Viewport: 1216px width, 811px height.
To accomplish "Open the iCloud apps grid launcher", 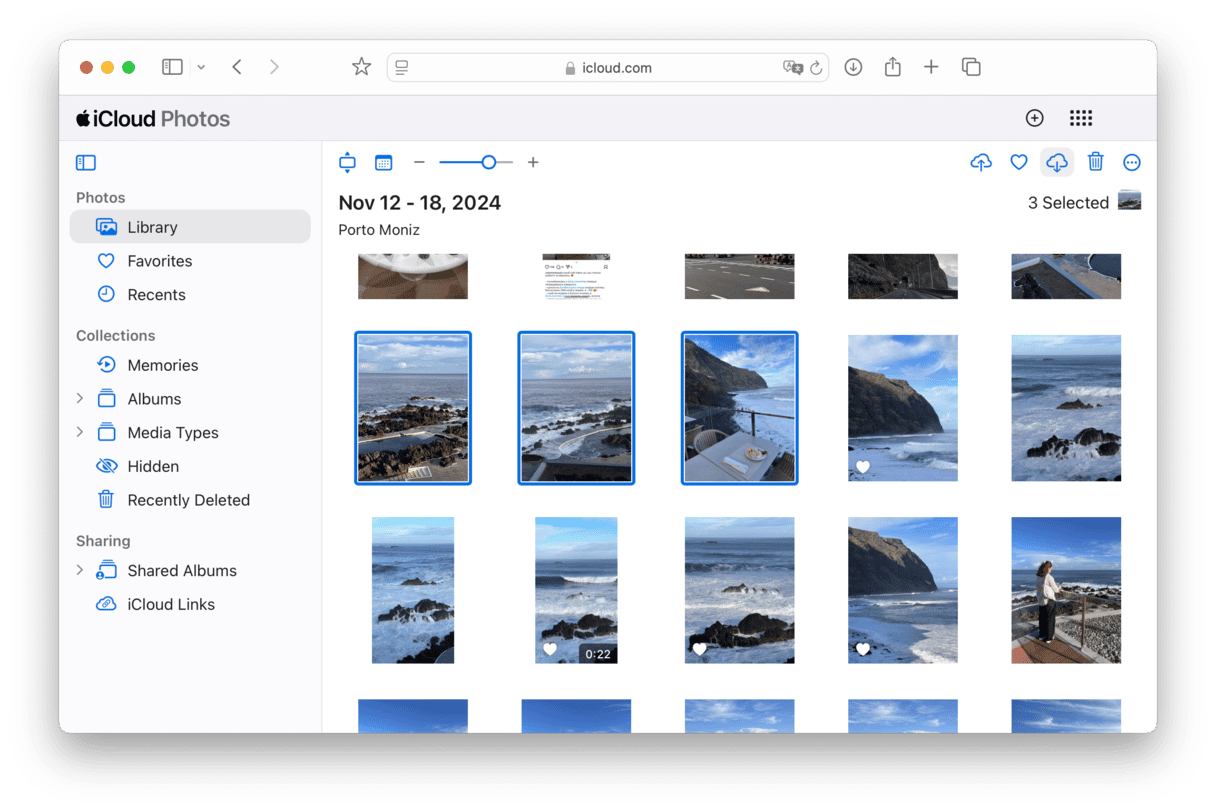I will click(x=1080, y=119).
